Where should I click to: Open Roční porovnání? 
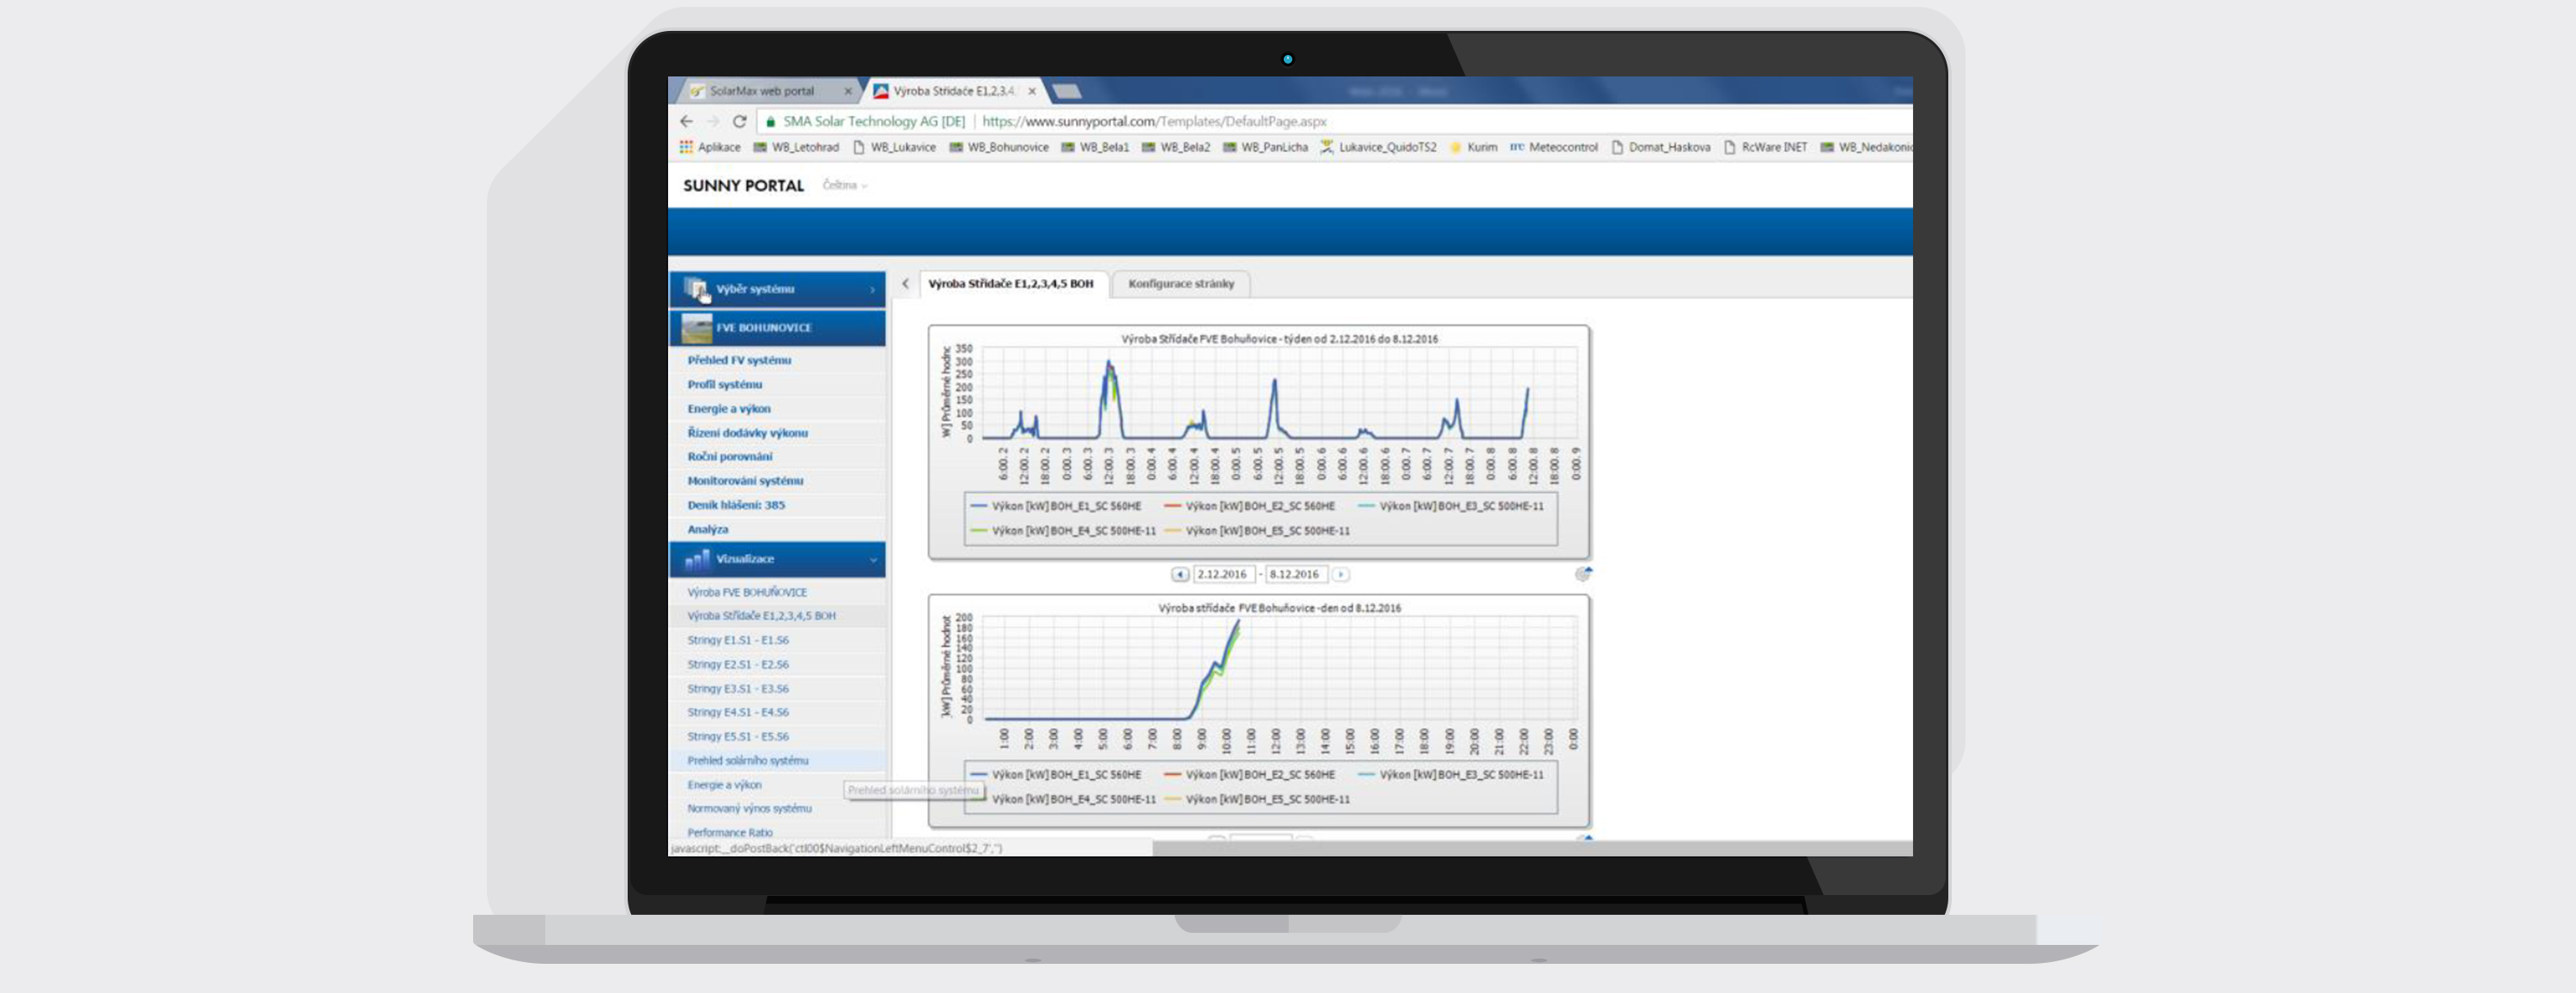730,456
